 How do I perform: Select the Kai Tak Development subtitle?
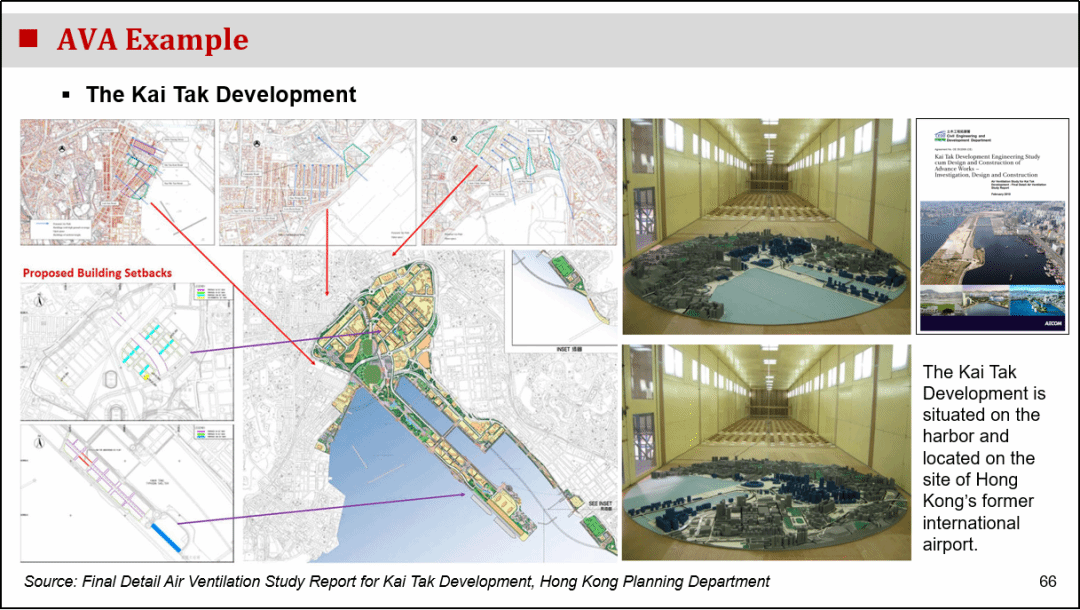(221, 95)
